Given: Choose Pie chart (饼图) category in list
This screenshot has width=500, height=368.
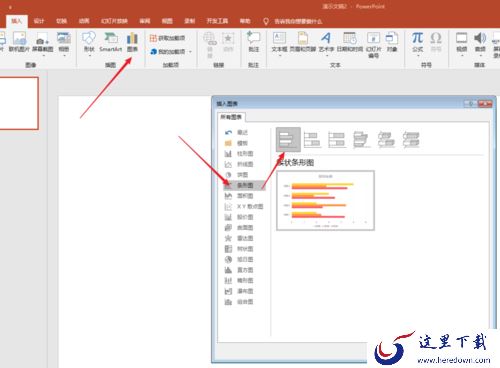Looking at the screenshot, I should [242, 175].
